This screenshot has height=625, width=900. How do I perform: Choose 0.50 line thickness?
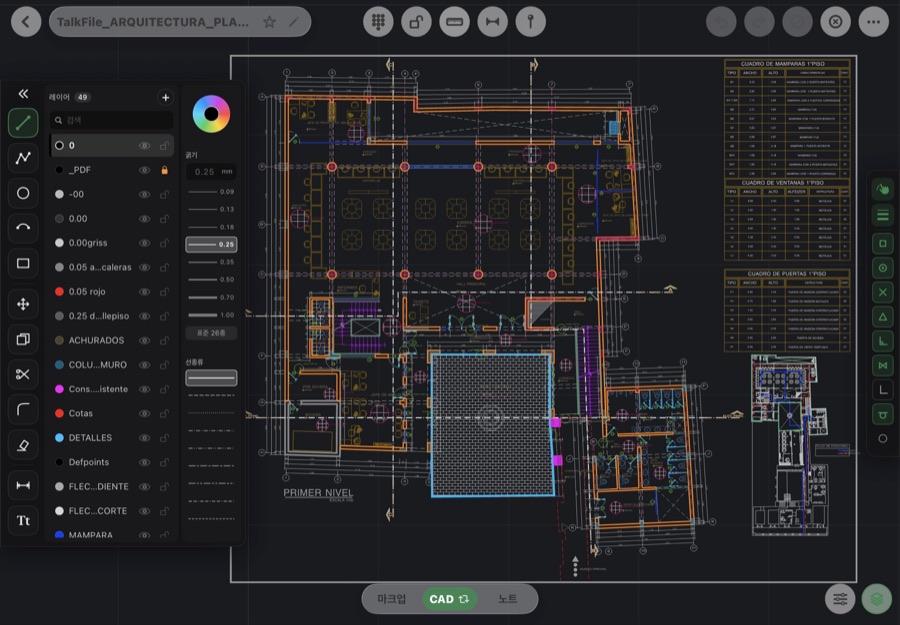coord(211,279)
